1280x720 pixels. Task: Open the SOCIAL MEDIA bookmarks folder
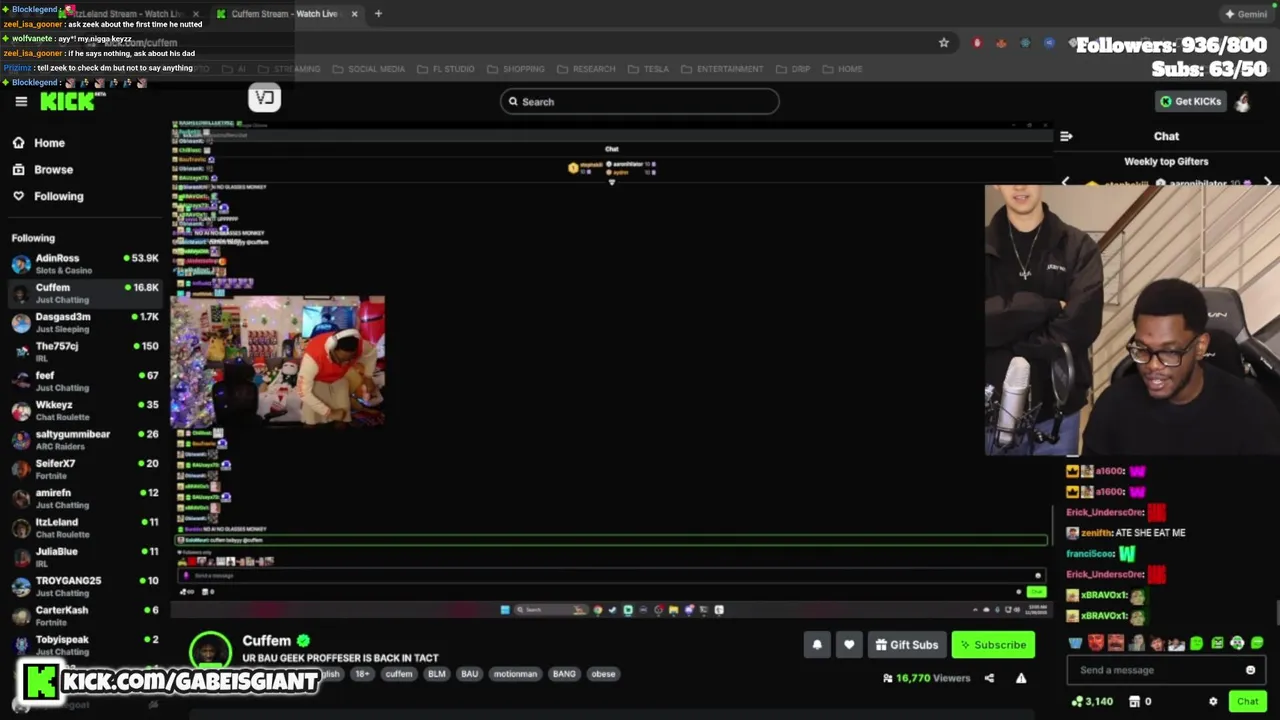tap(368, 69)
